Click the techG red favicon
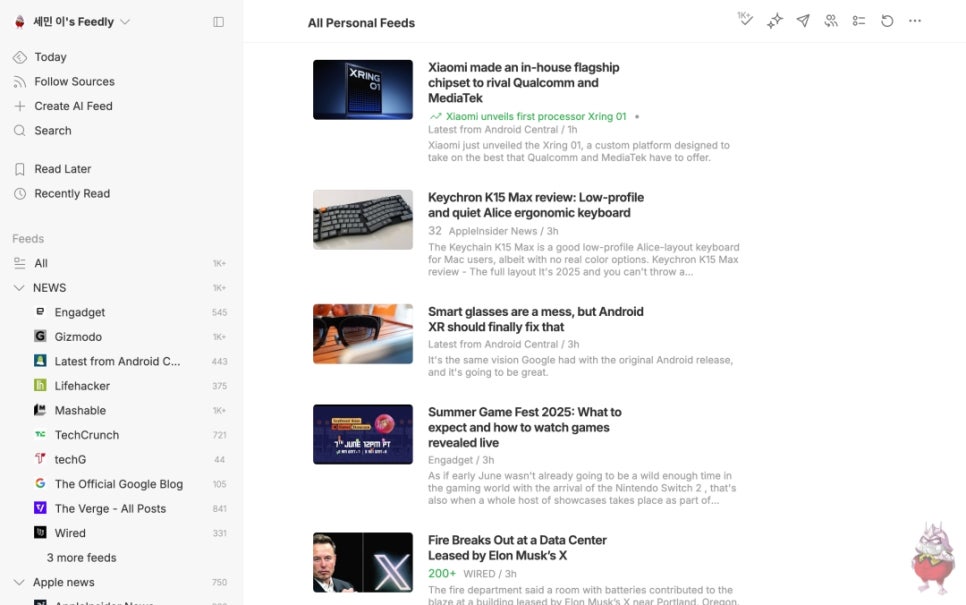The width and height of the screenshot is (966, 605). (x=40, y=458)
